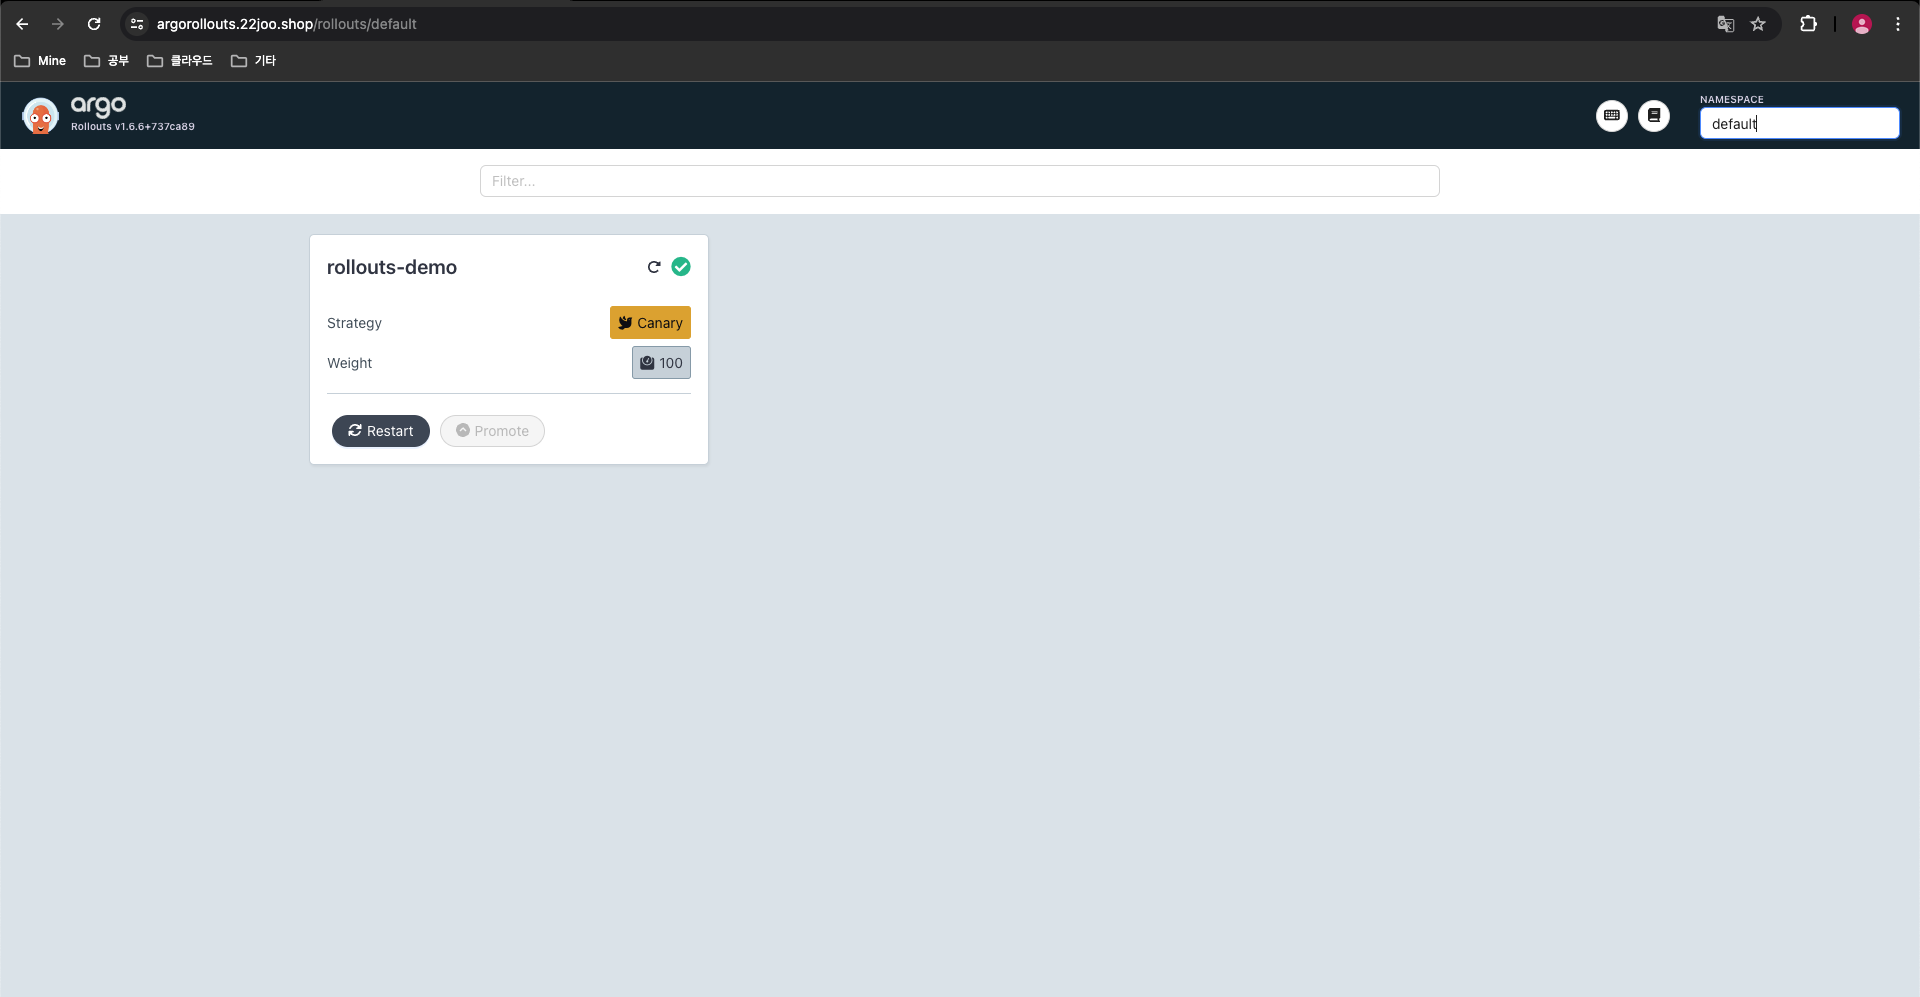Click the Namespace input containing default
The image size is (1920, 997).
[x=1799, y=123]
